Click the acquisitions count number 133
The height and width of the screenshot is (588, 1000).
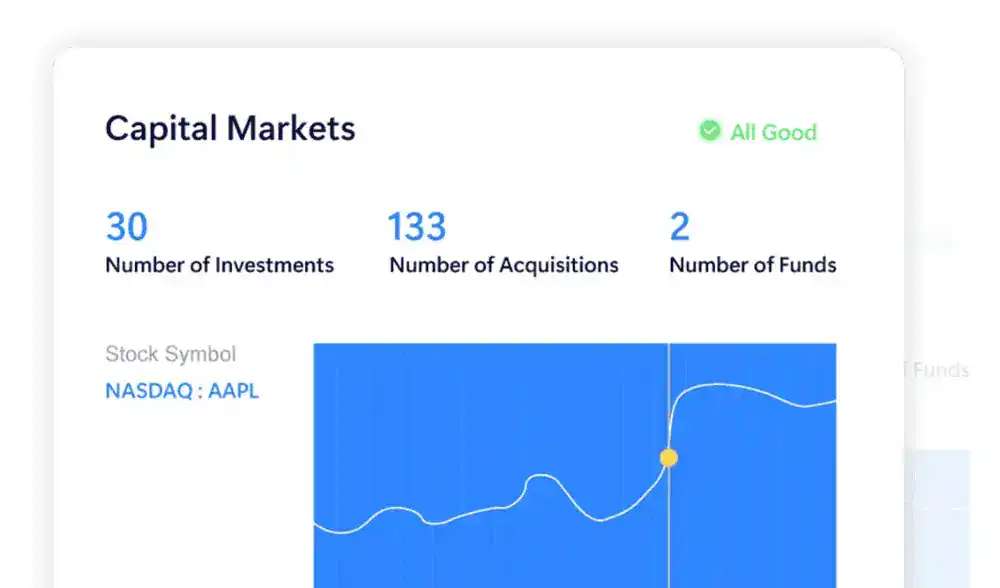(x=416, y=227)
